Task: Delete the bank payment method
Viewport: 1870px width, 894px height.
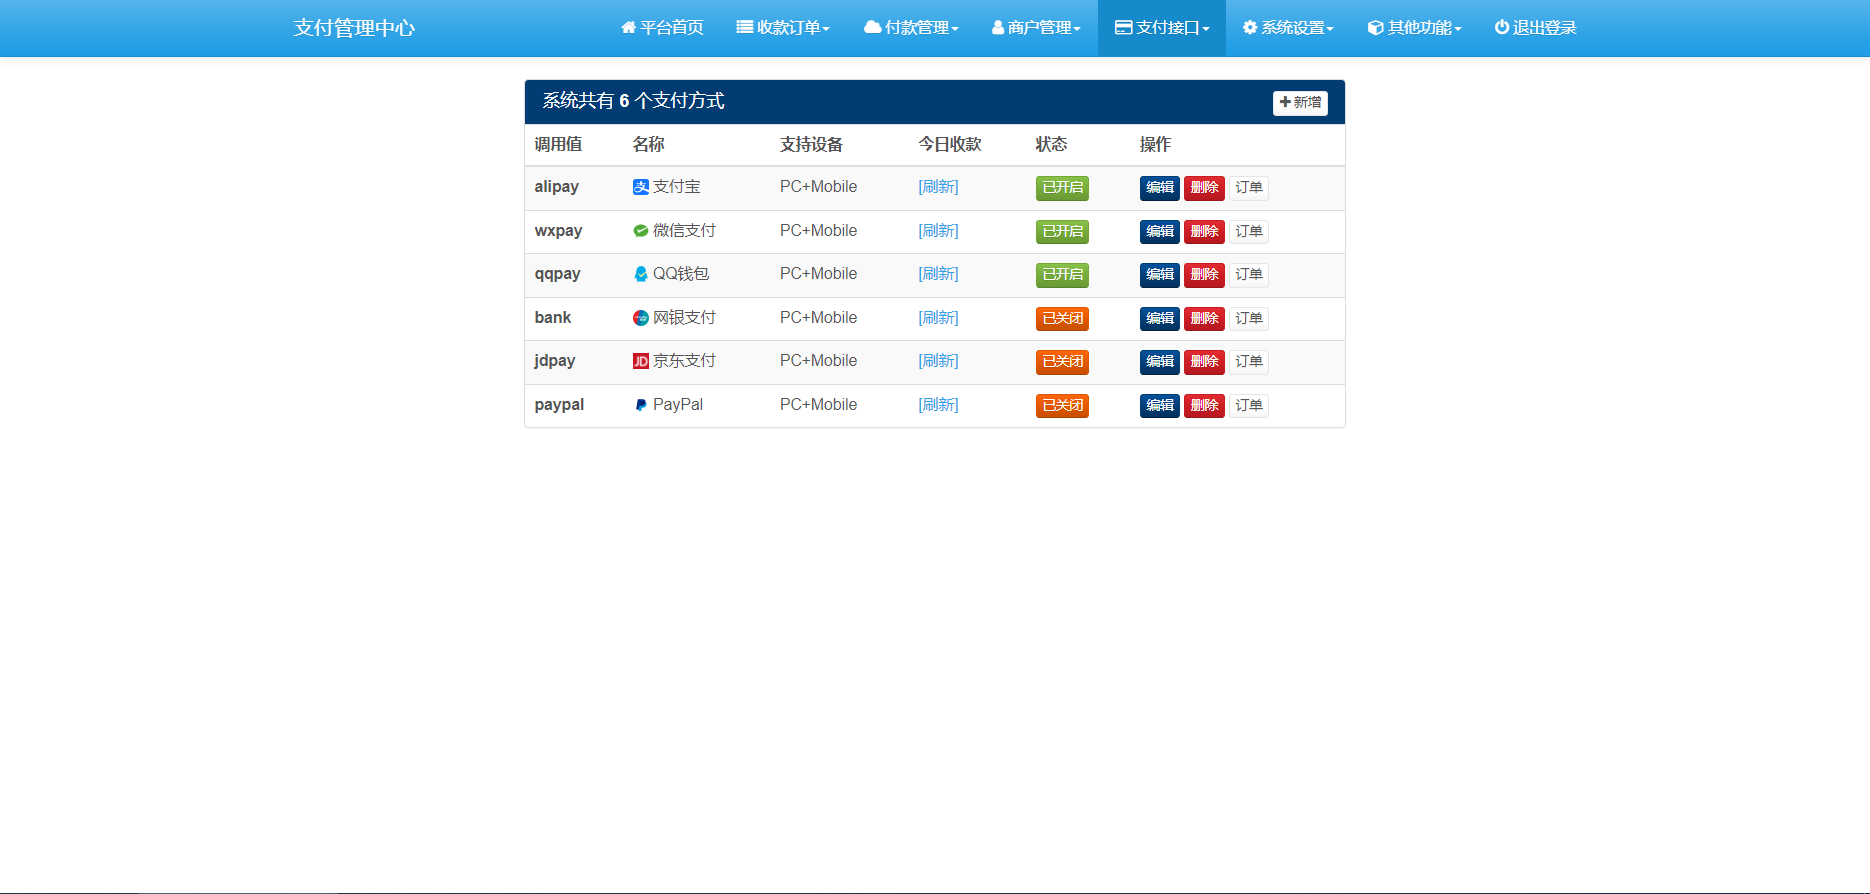Action: 1204,319
